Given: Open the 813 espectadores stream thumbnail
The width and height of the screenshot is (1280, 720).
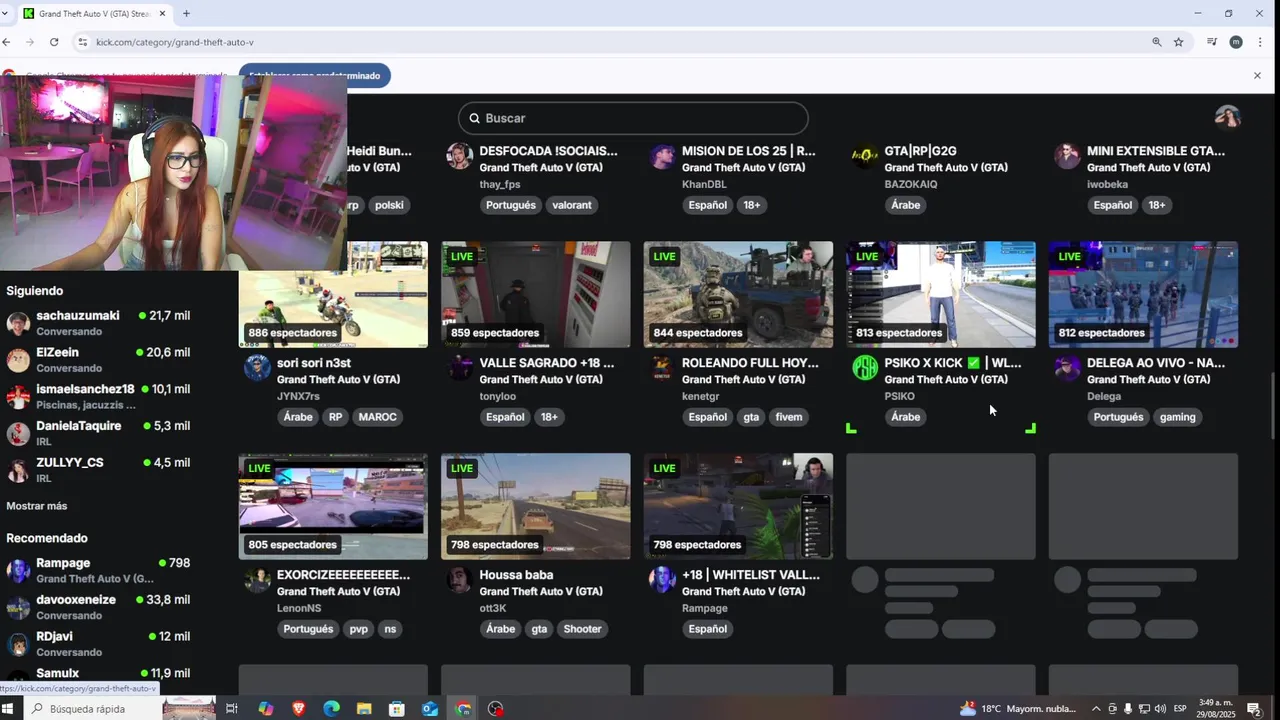Looking at the screenshot, I should click(x=941, y=294).
